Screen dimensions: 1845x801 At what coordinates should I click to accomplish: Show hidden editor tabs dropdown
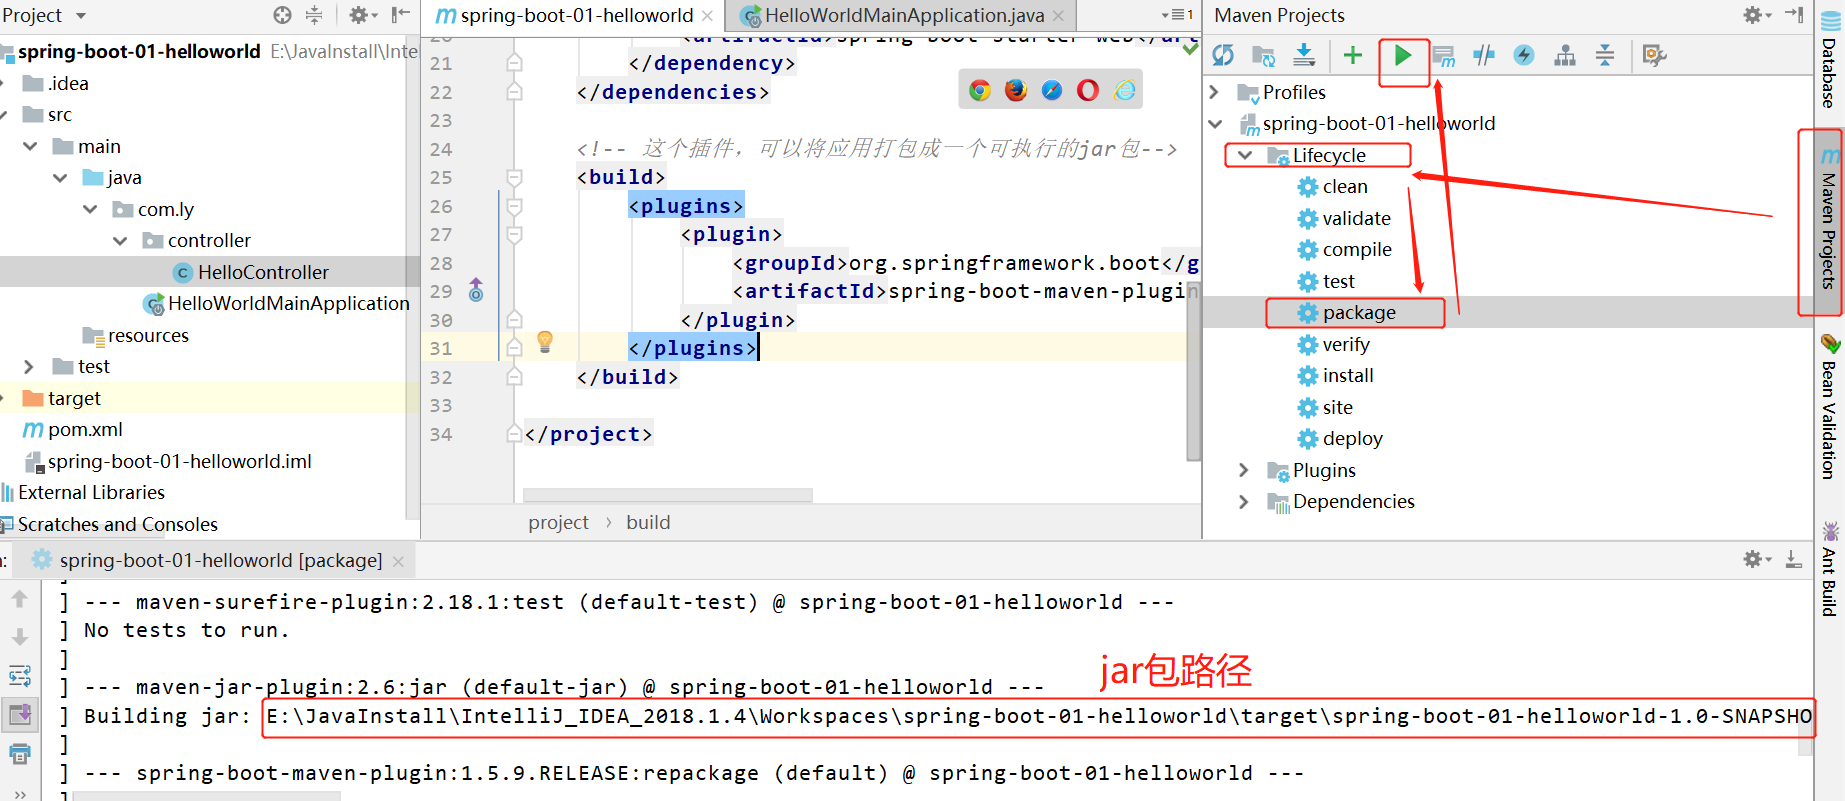point(1177,15)
